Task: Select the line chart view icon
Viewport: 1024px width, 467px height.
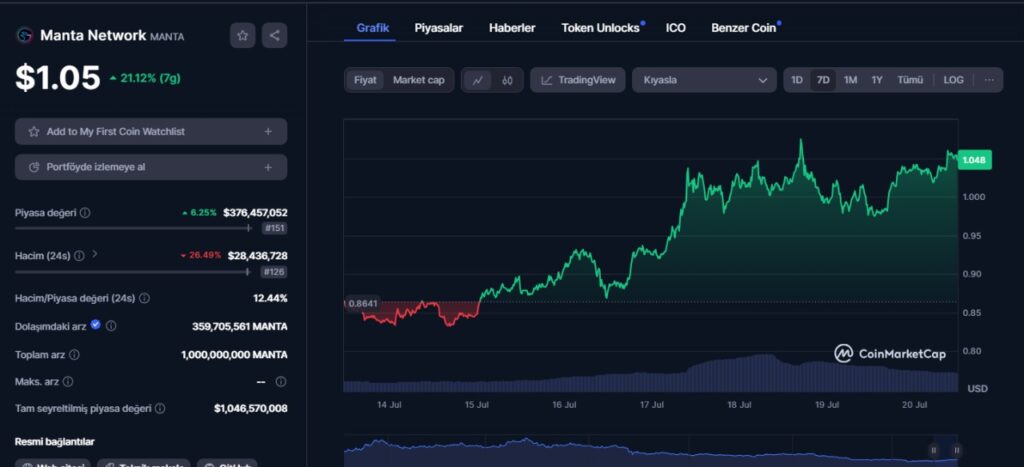Action: [478, 80]
